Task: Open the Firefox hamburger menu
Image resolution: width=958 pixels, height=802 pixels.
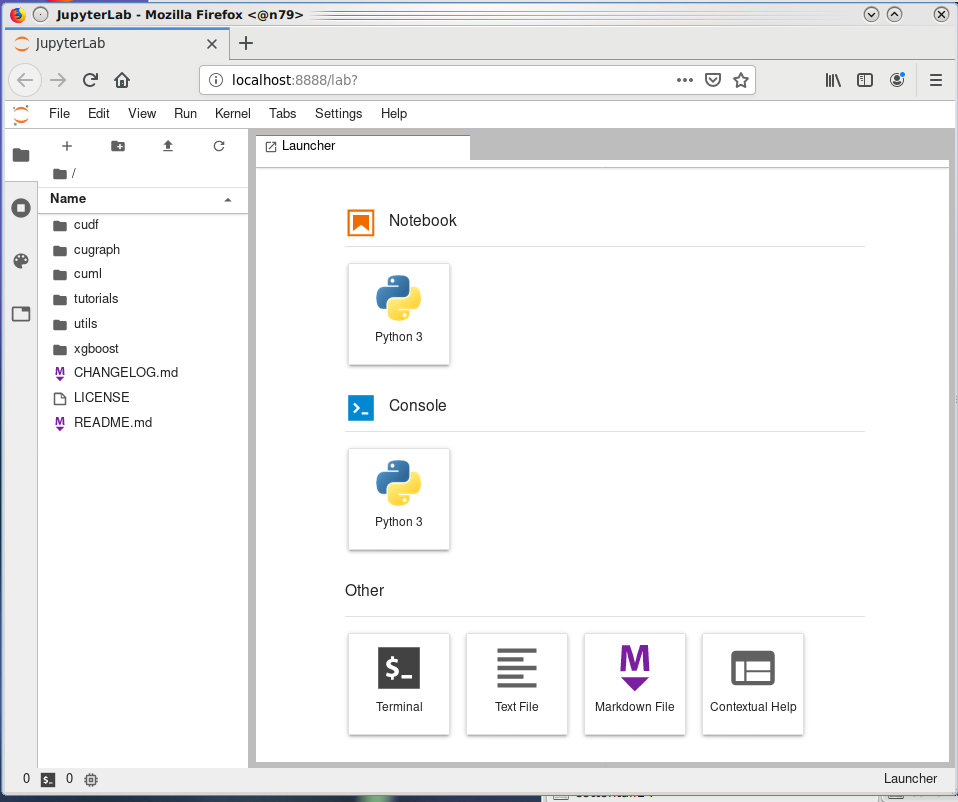Action: (935, 80)
